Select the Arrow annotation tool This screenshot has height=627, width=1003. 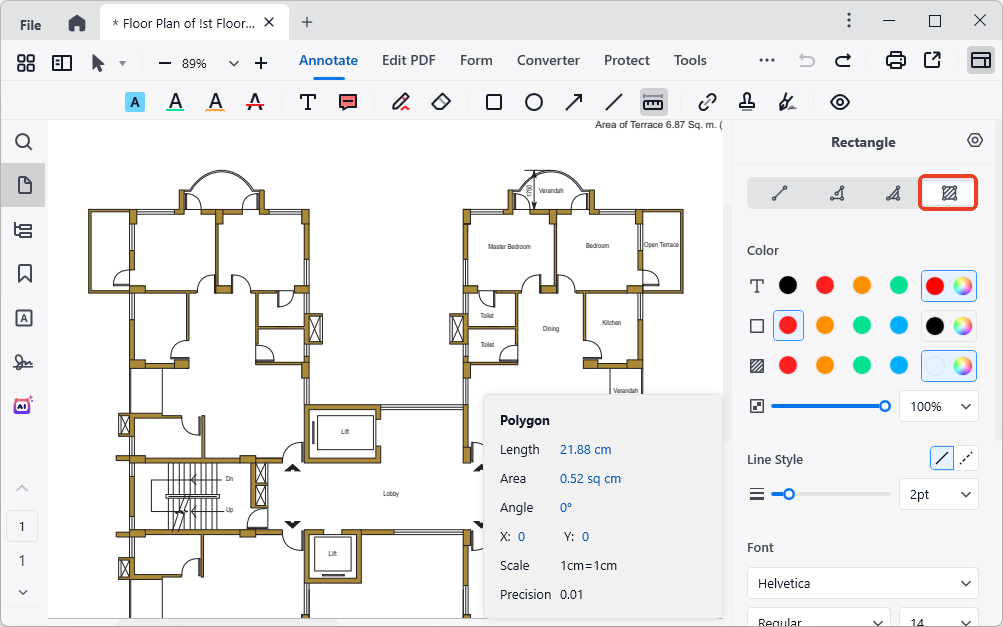[x=573, y=101]
